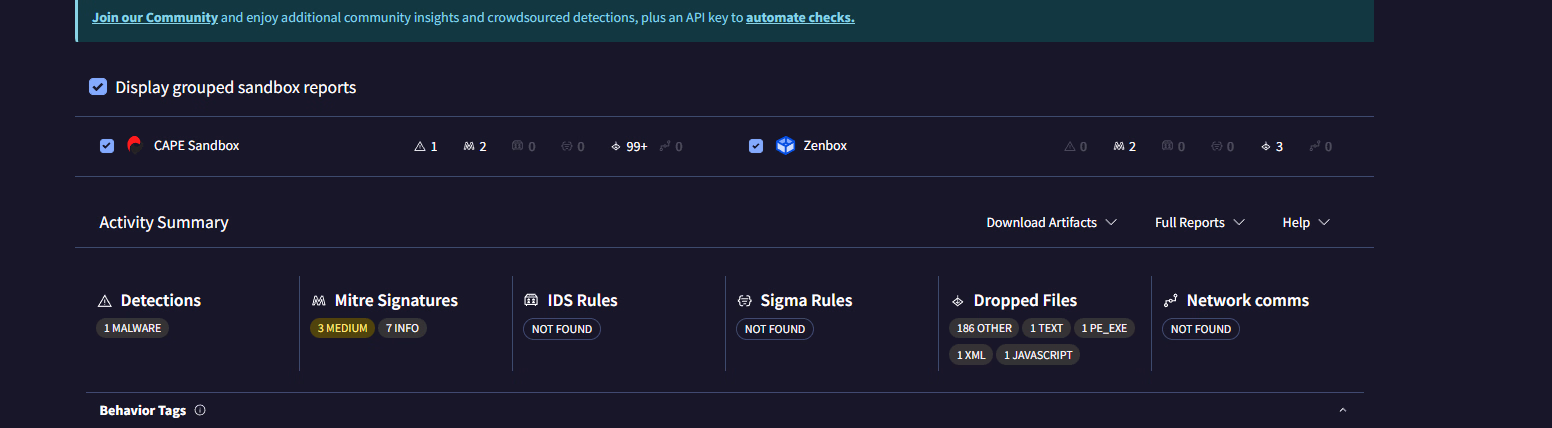Click the Sigma Rules heading icon
Image resolution: width=1552 pixels, height=428 pixels.
click(745, 301)
